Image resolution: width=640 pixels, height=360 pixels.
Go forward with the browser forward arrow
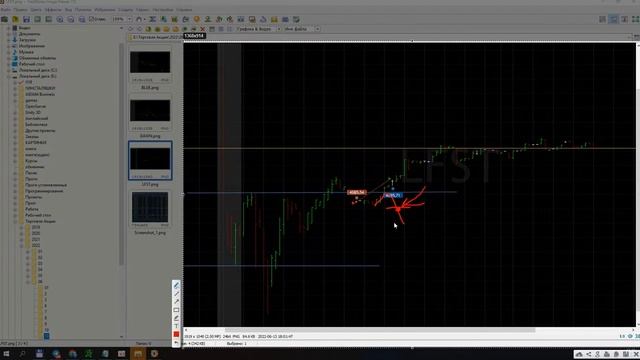click(139, 29)
